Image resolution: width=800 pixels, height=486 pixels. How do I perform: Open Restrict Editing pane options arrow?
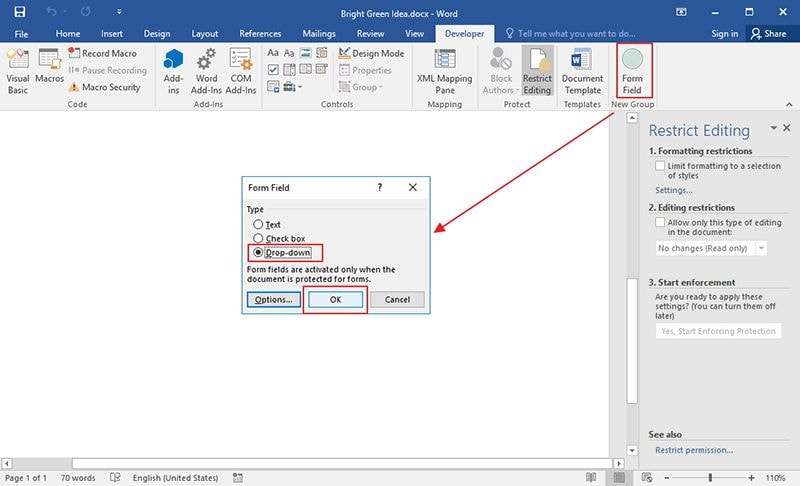pos(773,128)
